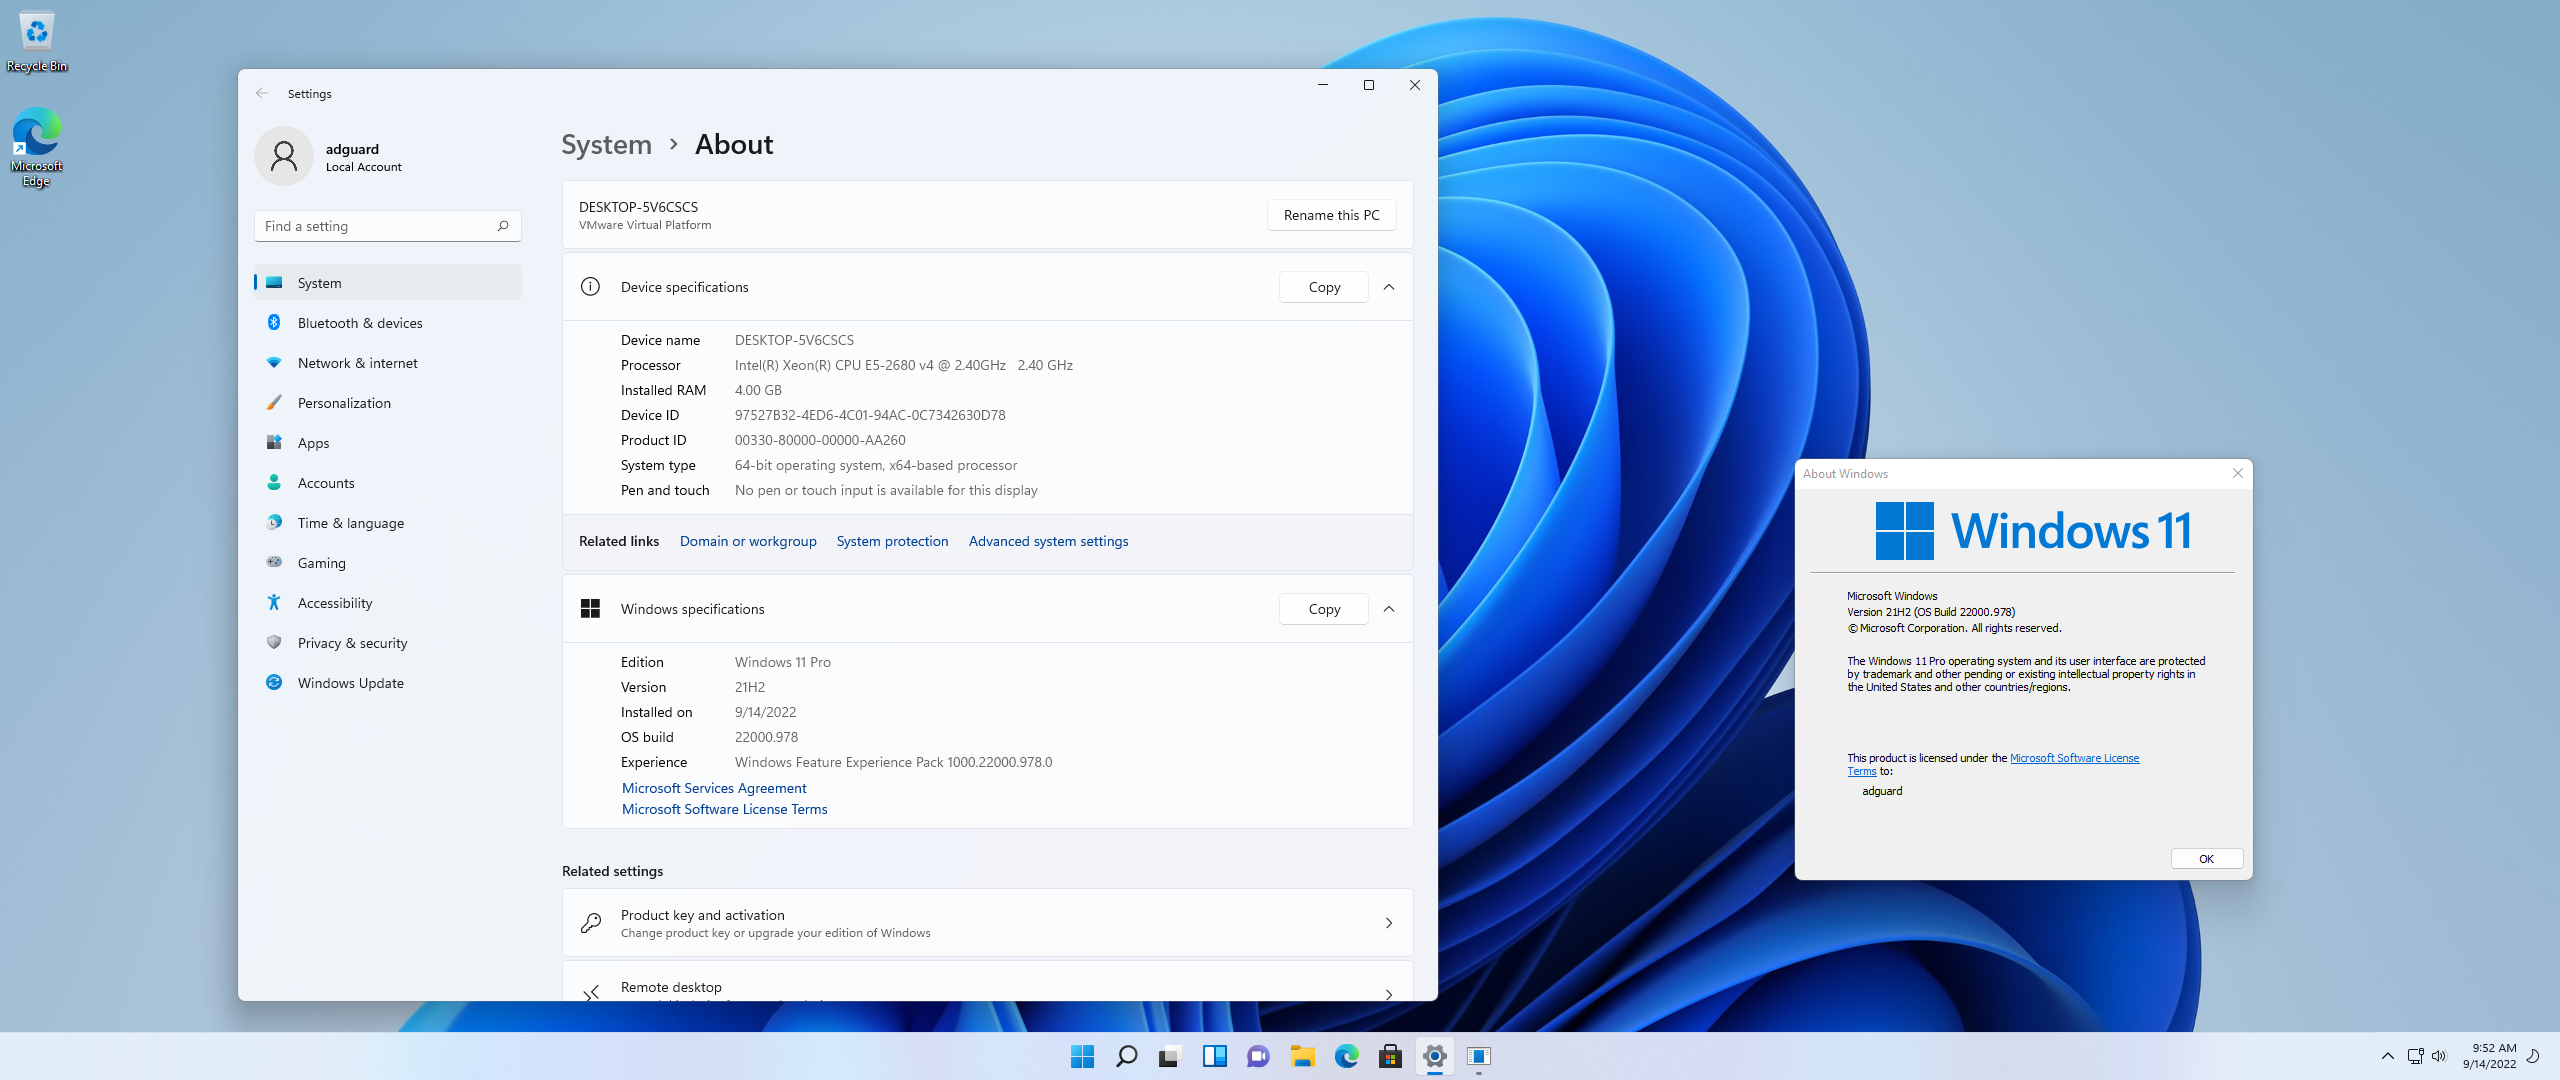The height and width of the screenshot is (1080, 2560).
Task: Open Task View on taskbar
Action: point(1170,1056)
